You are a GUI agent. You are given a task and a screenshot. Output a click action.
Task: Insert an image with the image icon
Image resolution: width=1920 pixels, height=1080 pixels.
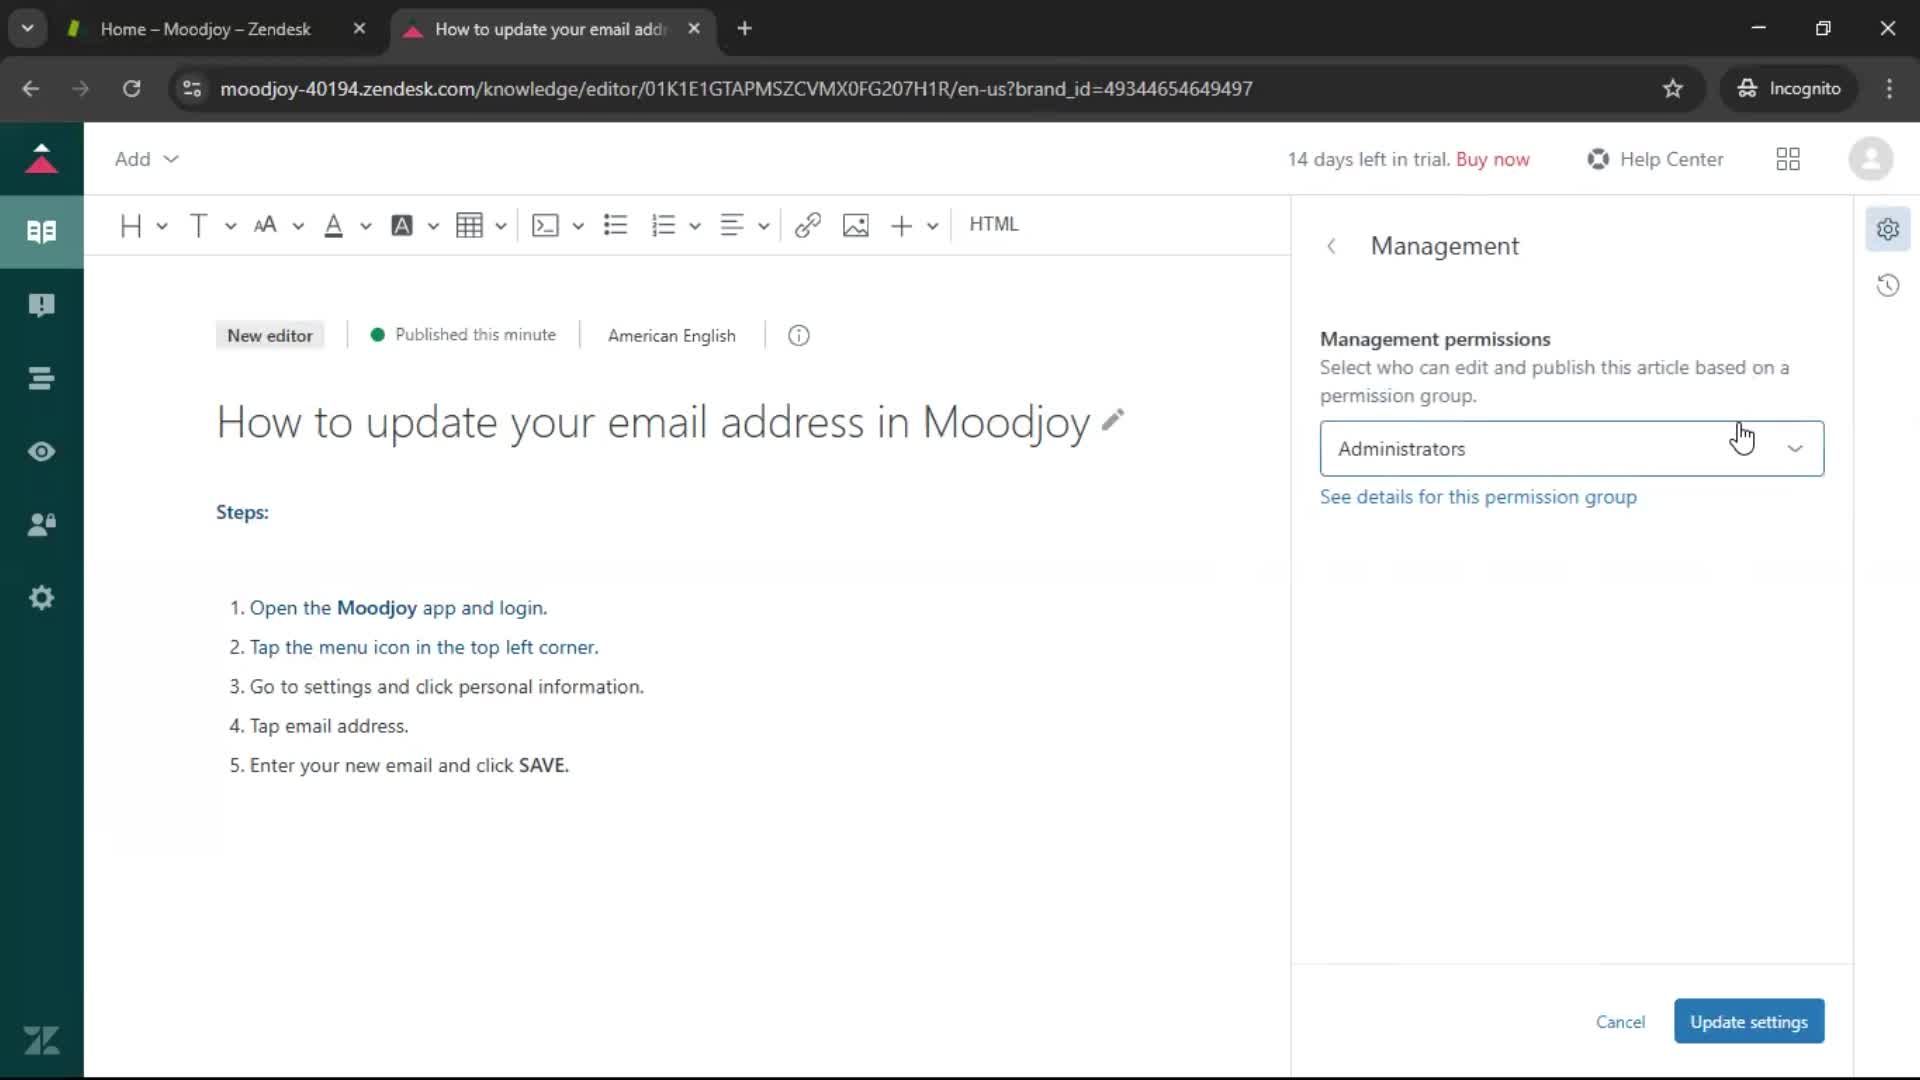tap(856, 225)
